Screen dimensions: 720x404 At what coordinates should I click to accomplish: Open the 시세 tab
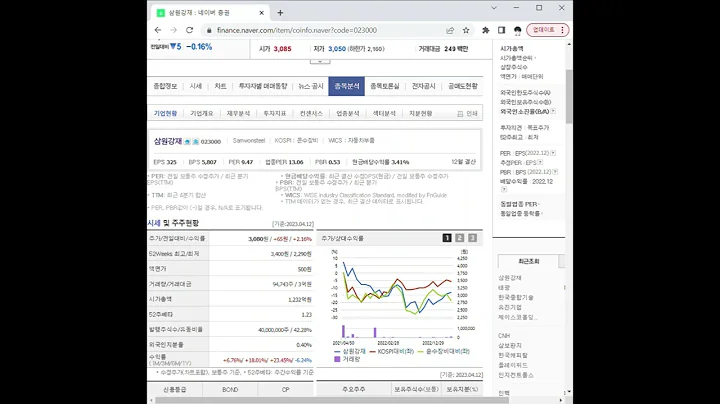(196, 86)
